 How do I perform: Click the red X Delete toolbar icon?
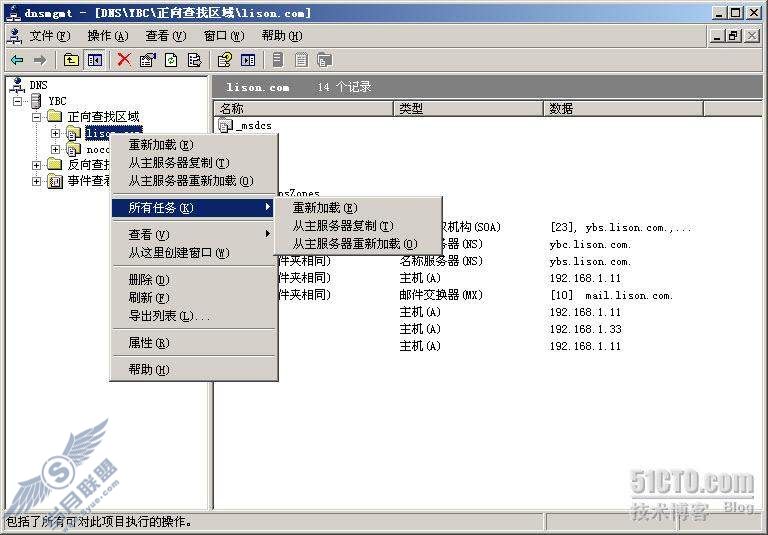pyautogui.click(x=124, y=60)
